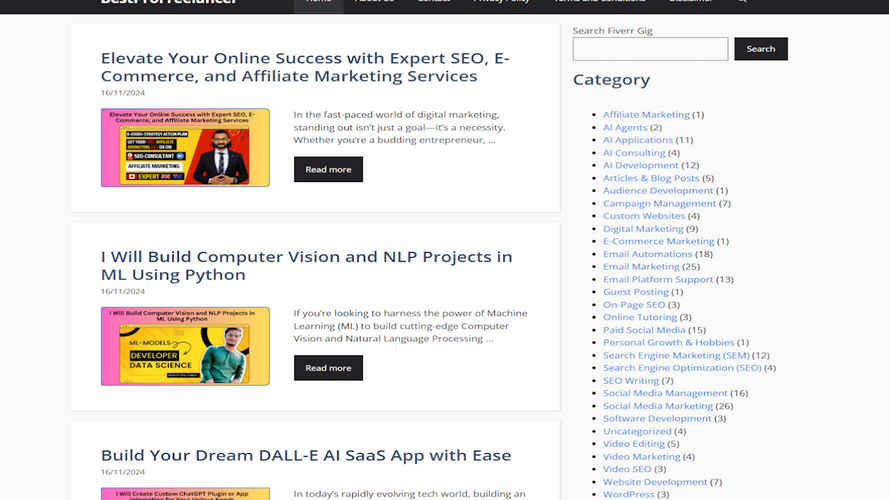Open Audience Development category

click(658, 190)
